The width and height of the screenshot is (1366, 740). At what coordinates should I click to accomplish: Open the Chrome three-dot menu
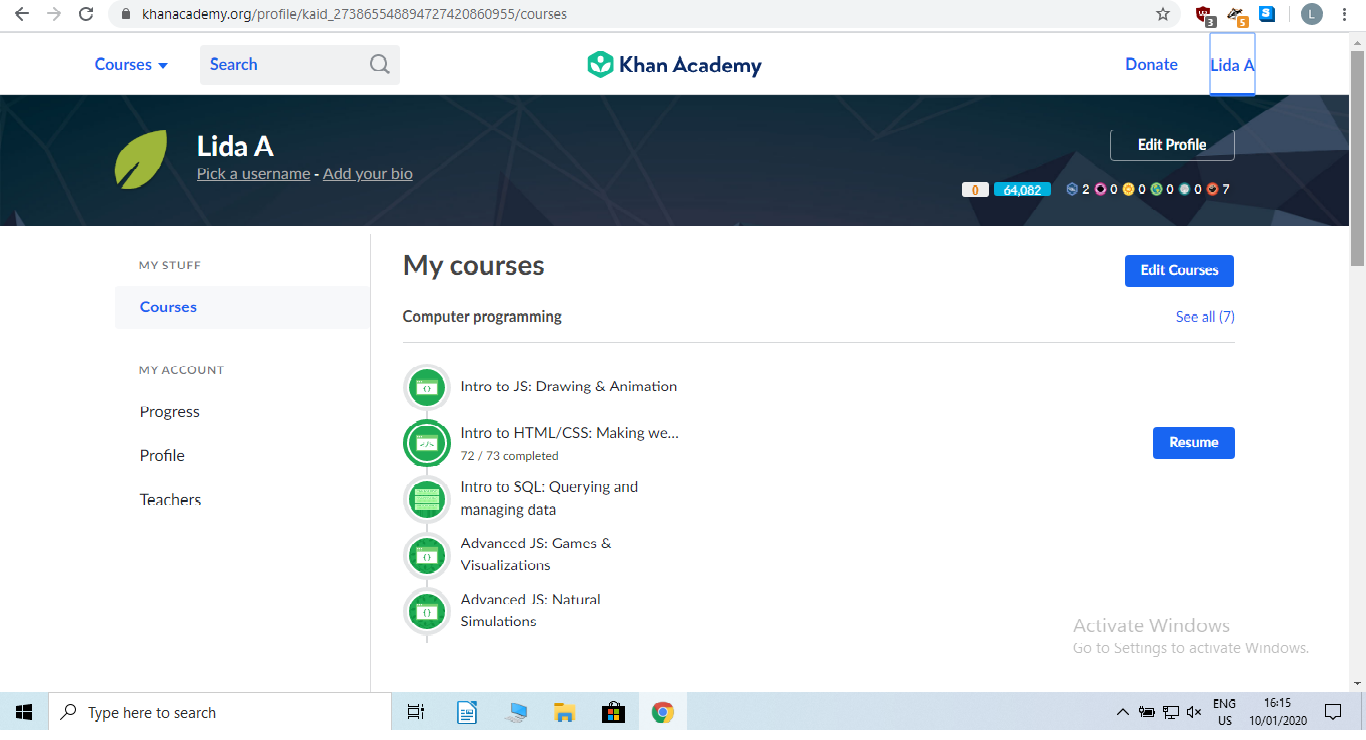pos(1345,14)
